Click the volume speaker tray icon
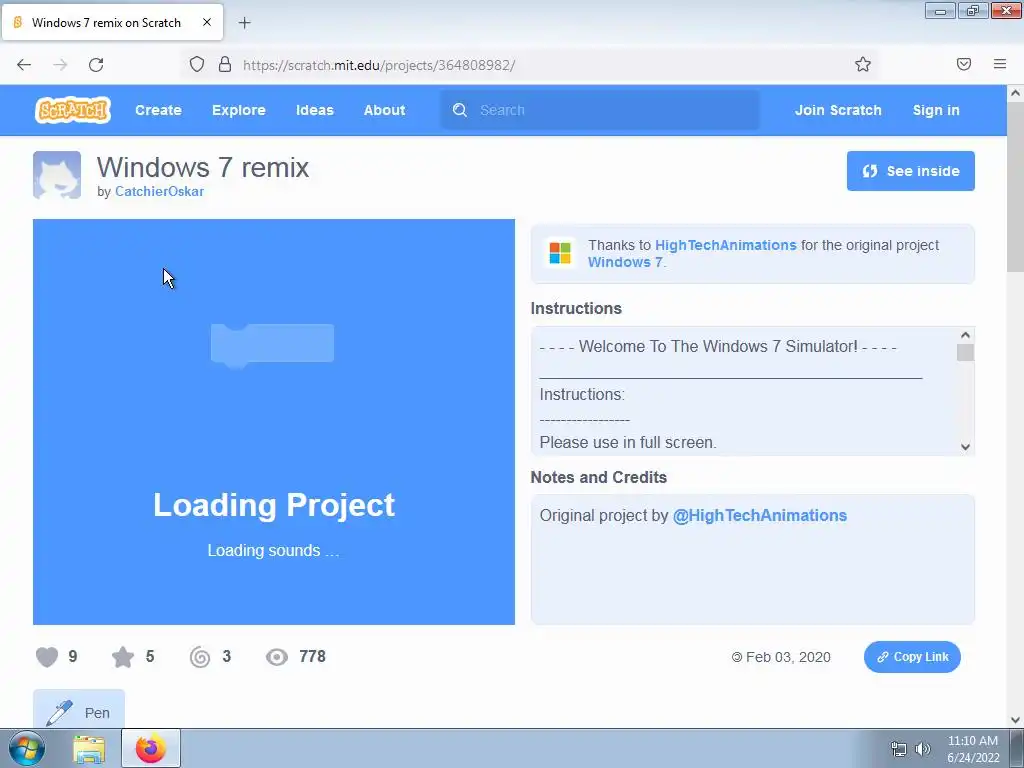1024x768 pixels. point(922,749)
